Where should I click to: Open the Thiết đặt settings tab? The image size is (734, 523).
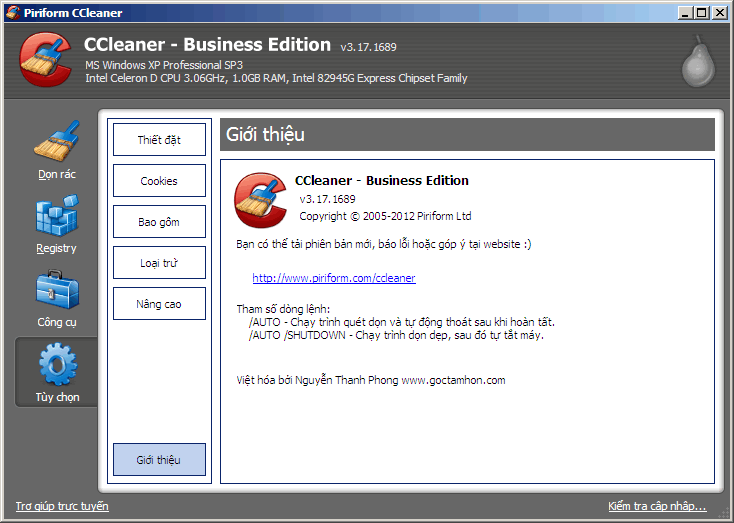[x=159, y=140]
